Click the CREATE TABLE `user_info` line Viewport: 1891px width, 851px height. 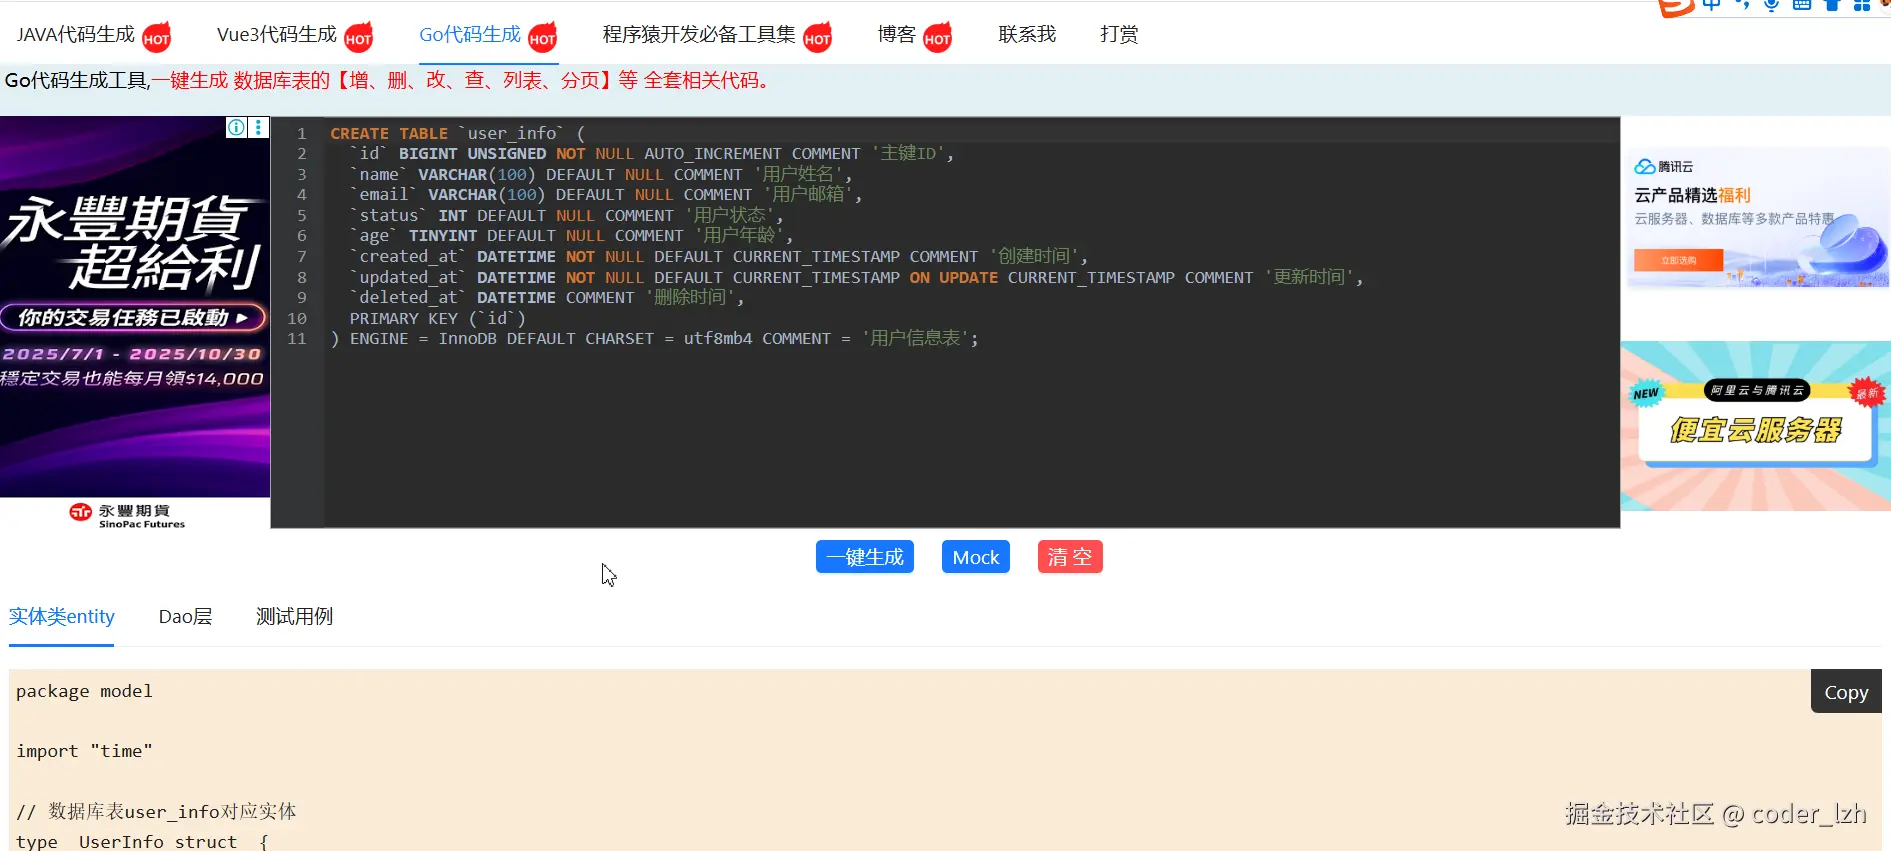click(x=457, y=133)
